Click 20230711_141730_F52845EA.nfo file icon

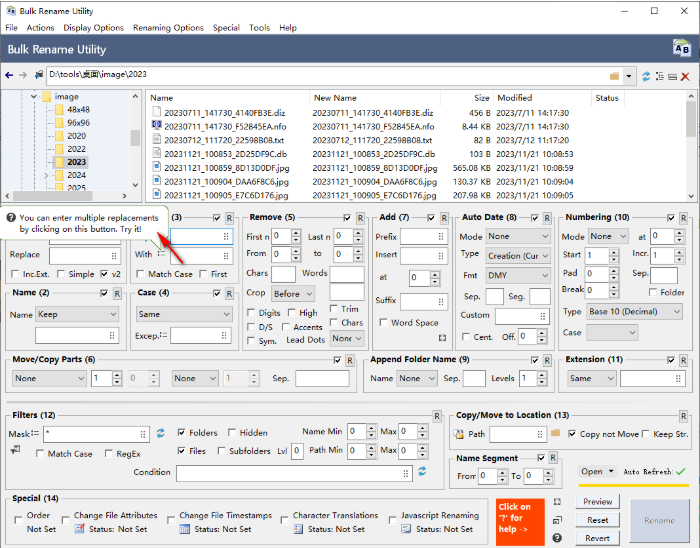tap(156, 125)
